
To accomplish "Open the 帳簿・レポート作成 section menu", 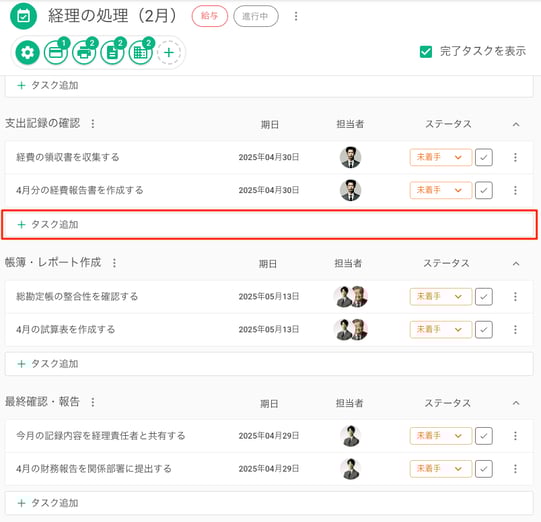I will point(114,263).
